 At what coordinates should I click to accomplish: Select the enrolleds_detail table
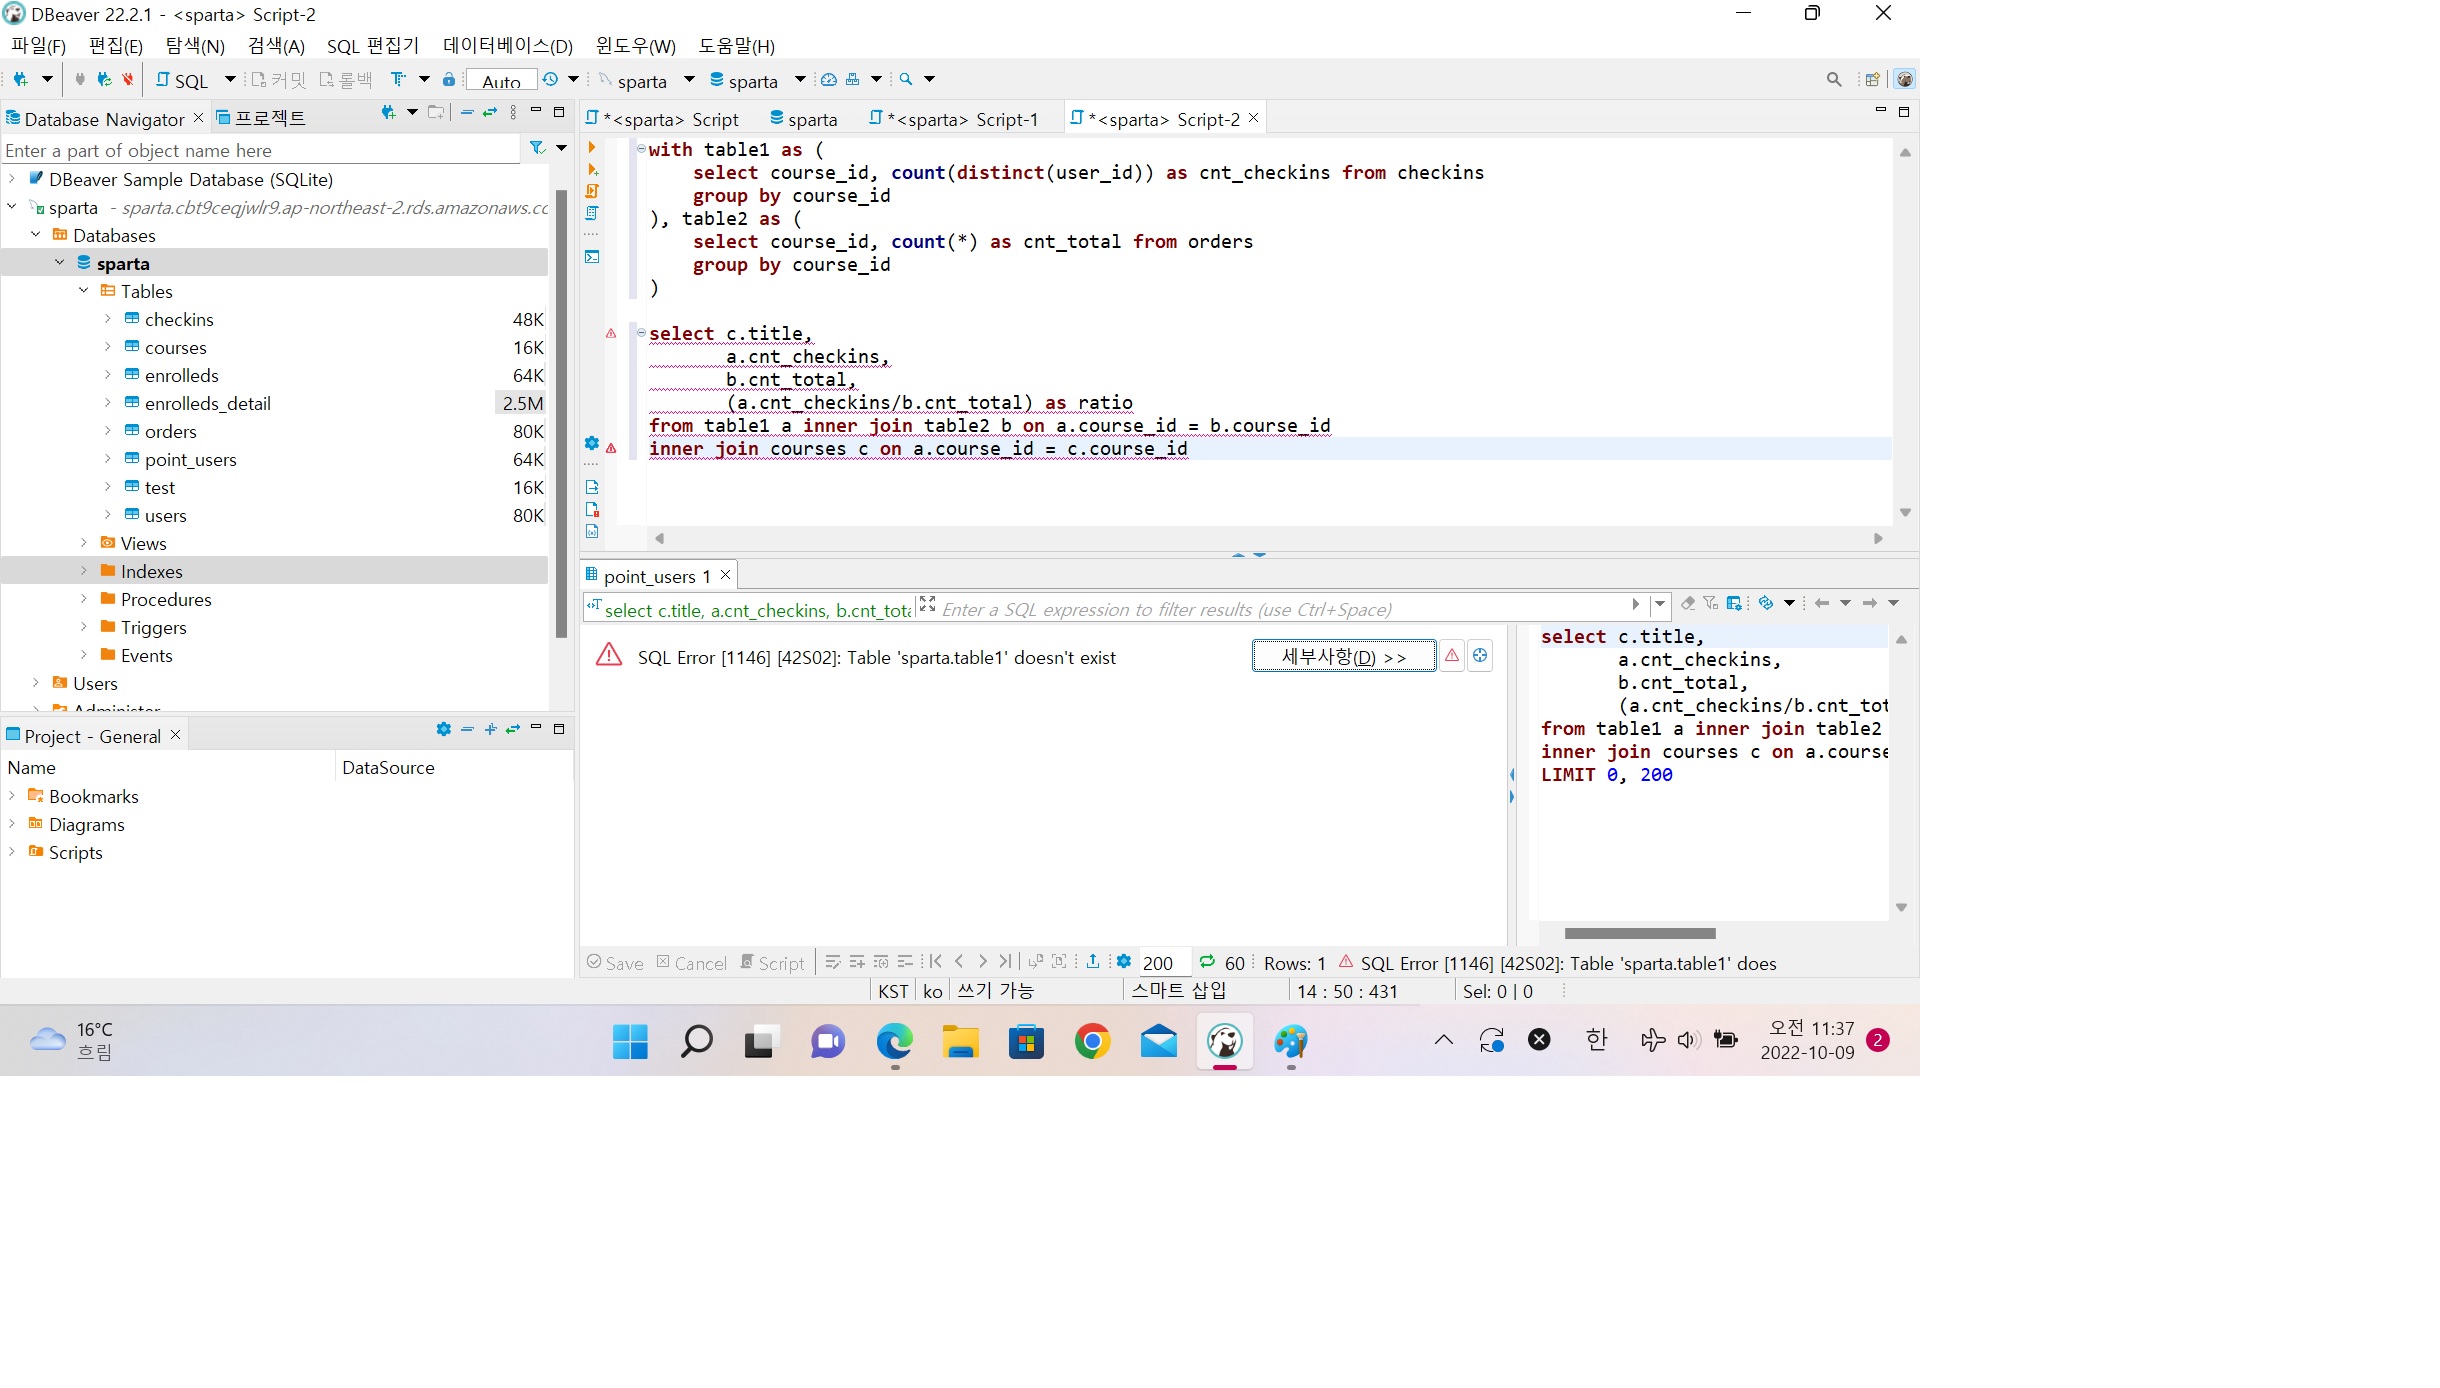(x=207, y=403)
